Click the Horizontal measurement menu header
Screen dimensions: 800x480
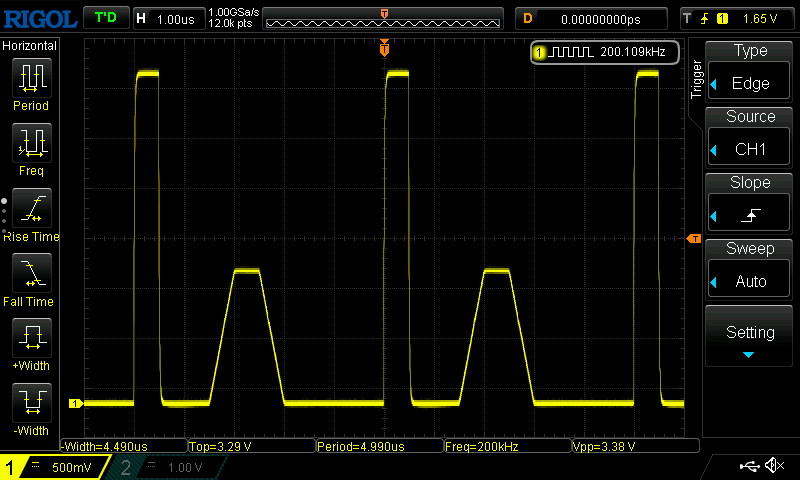29,46
